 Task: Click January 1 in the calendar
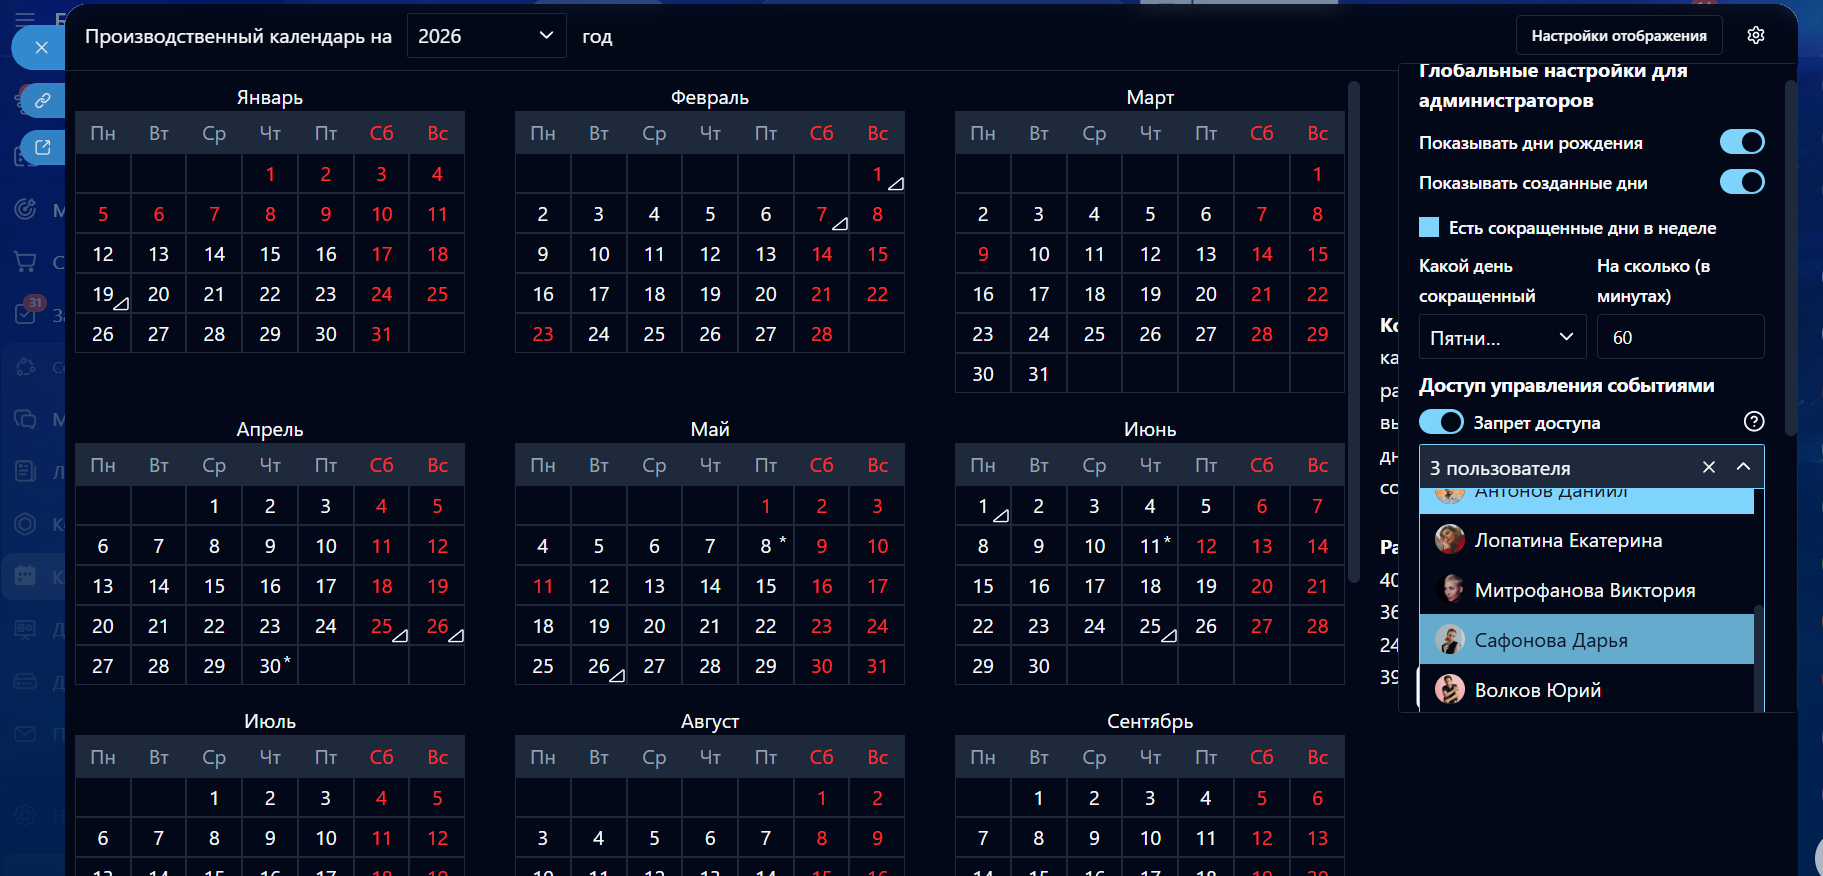270,174
